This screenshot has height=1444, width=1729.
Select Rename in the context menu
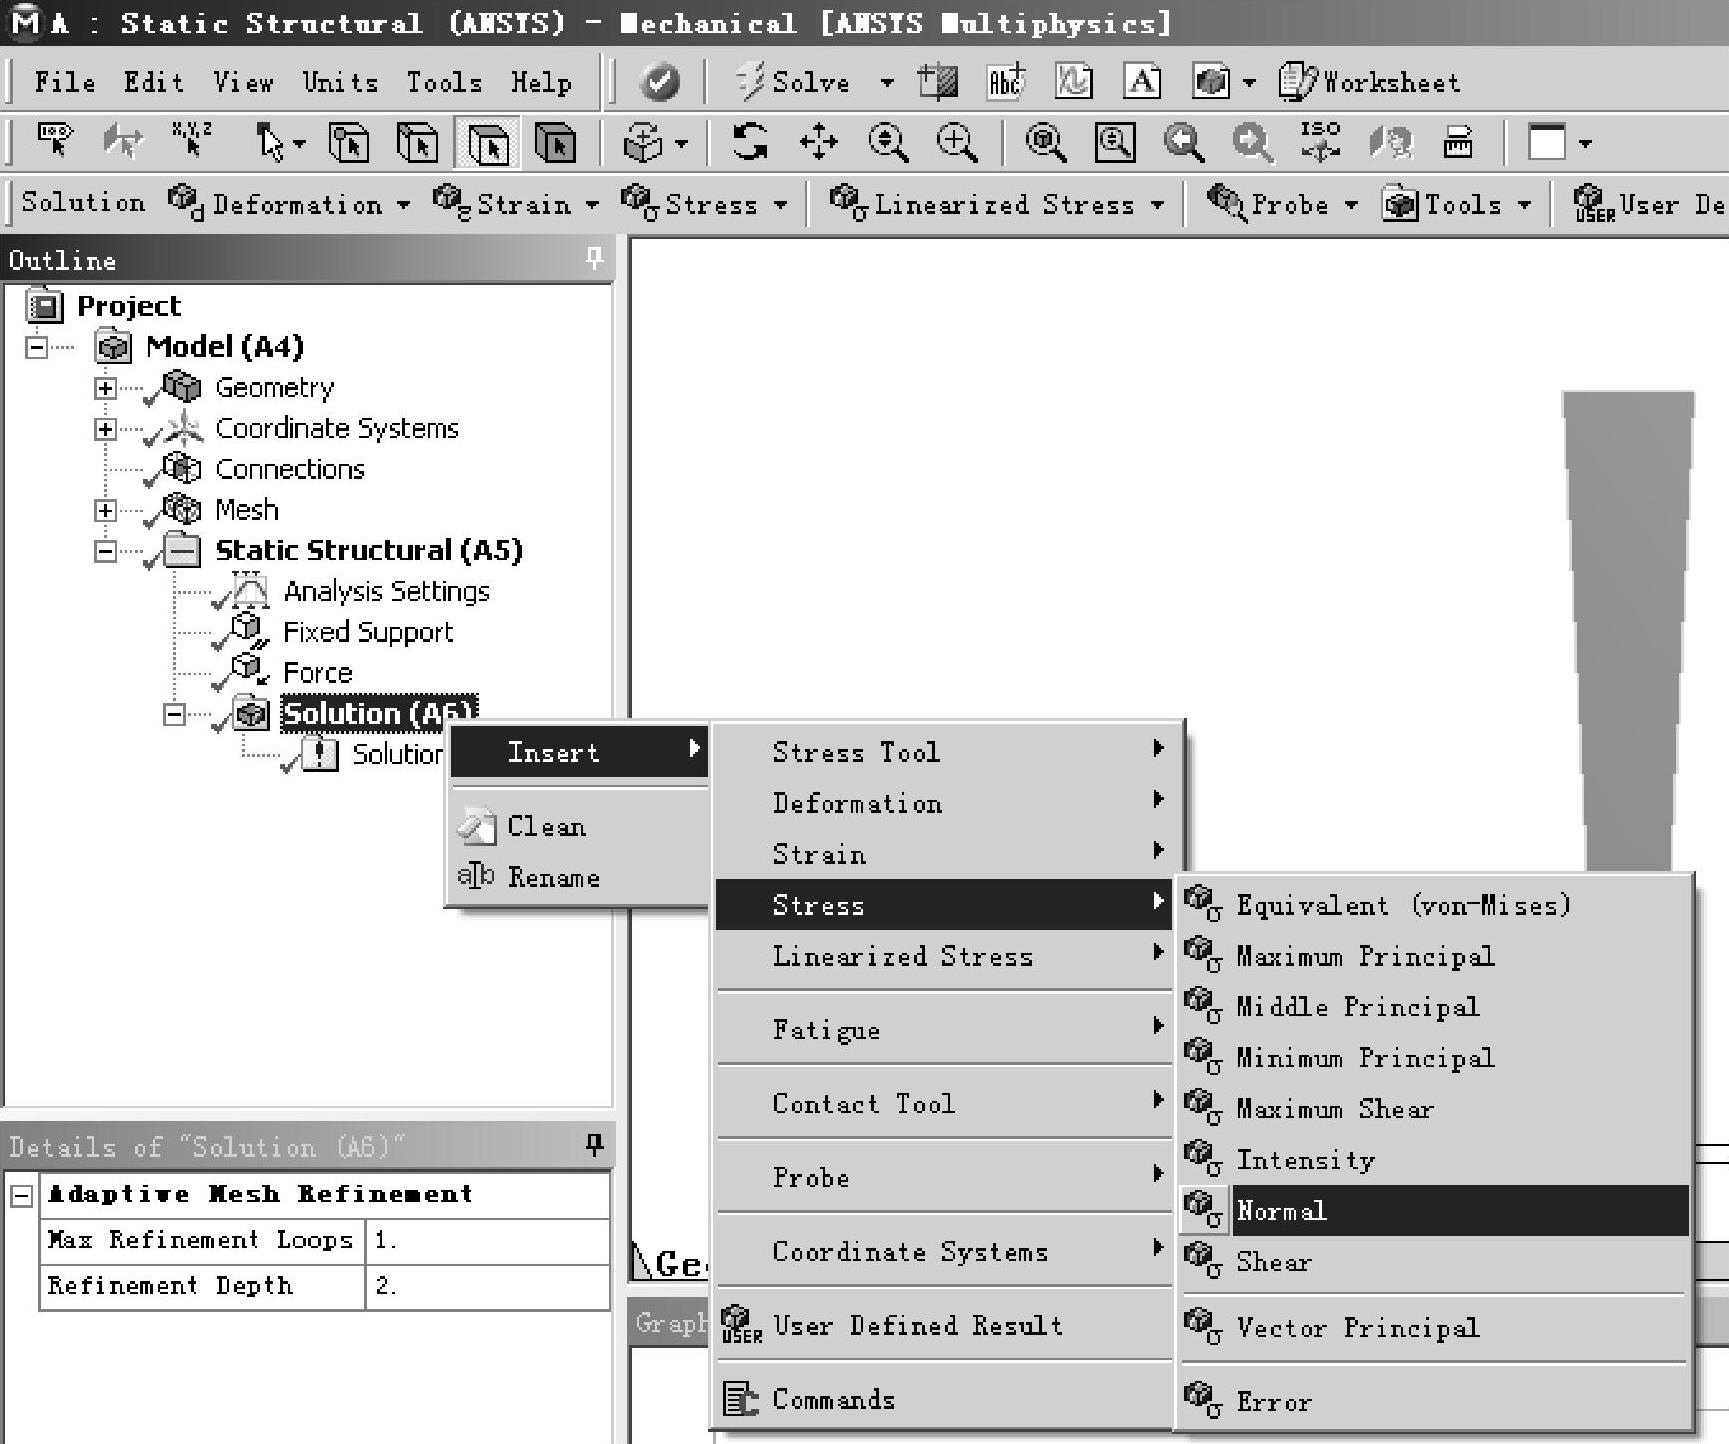click(578, 877)
